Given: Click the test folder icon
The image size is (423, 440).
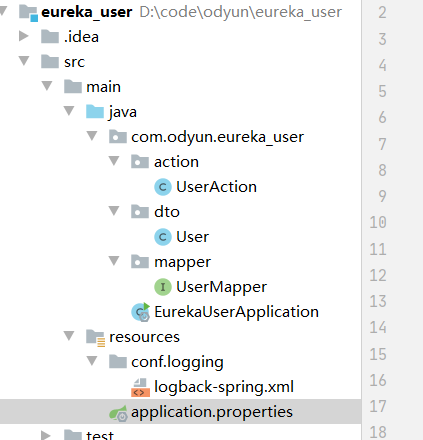Looking at the screenshot, I should (73, 435).
